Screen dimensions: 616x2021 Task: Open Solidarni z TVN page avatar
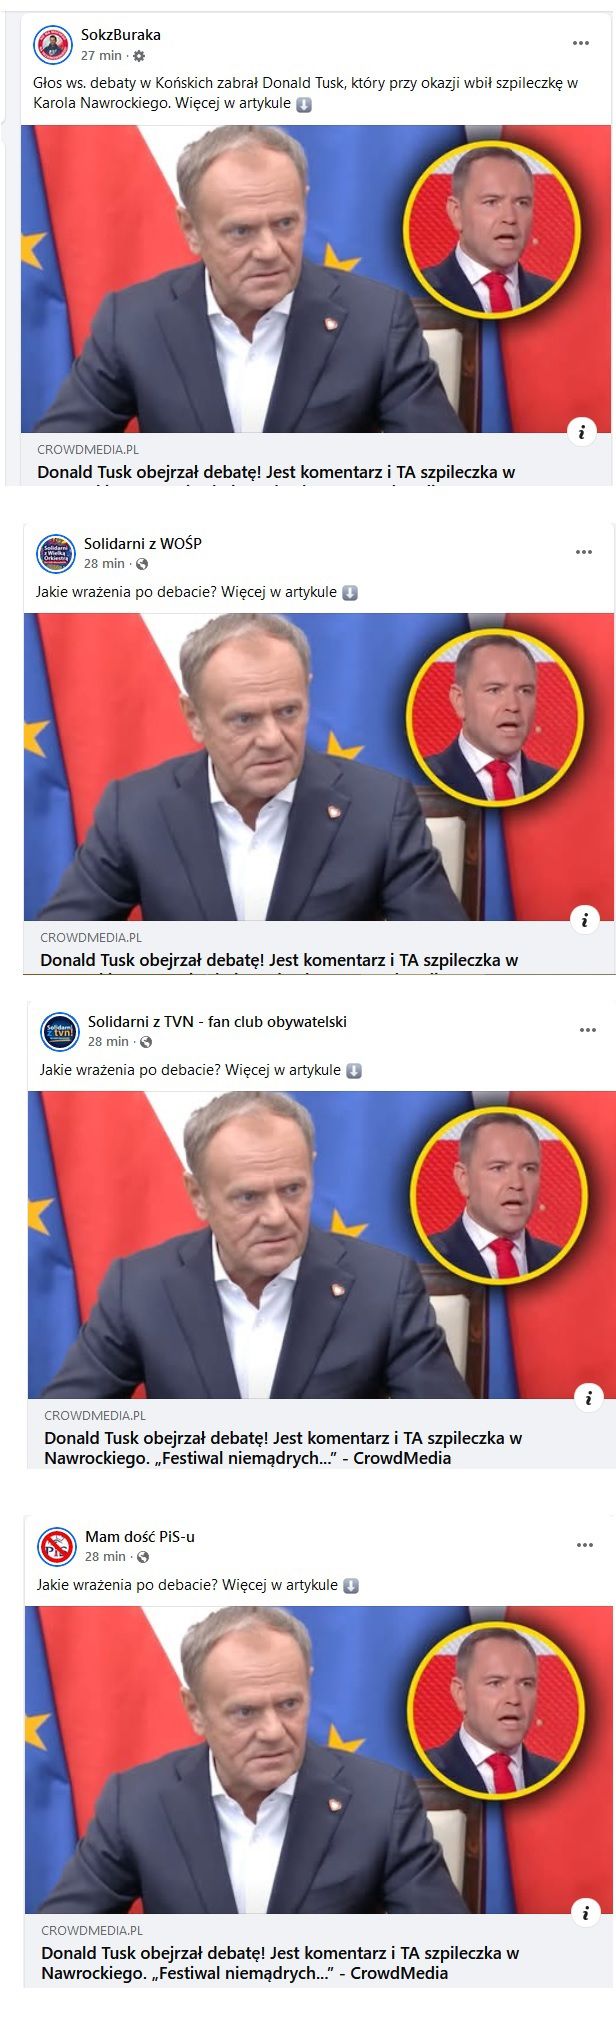coord(60,1032)
